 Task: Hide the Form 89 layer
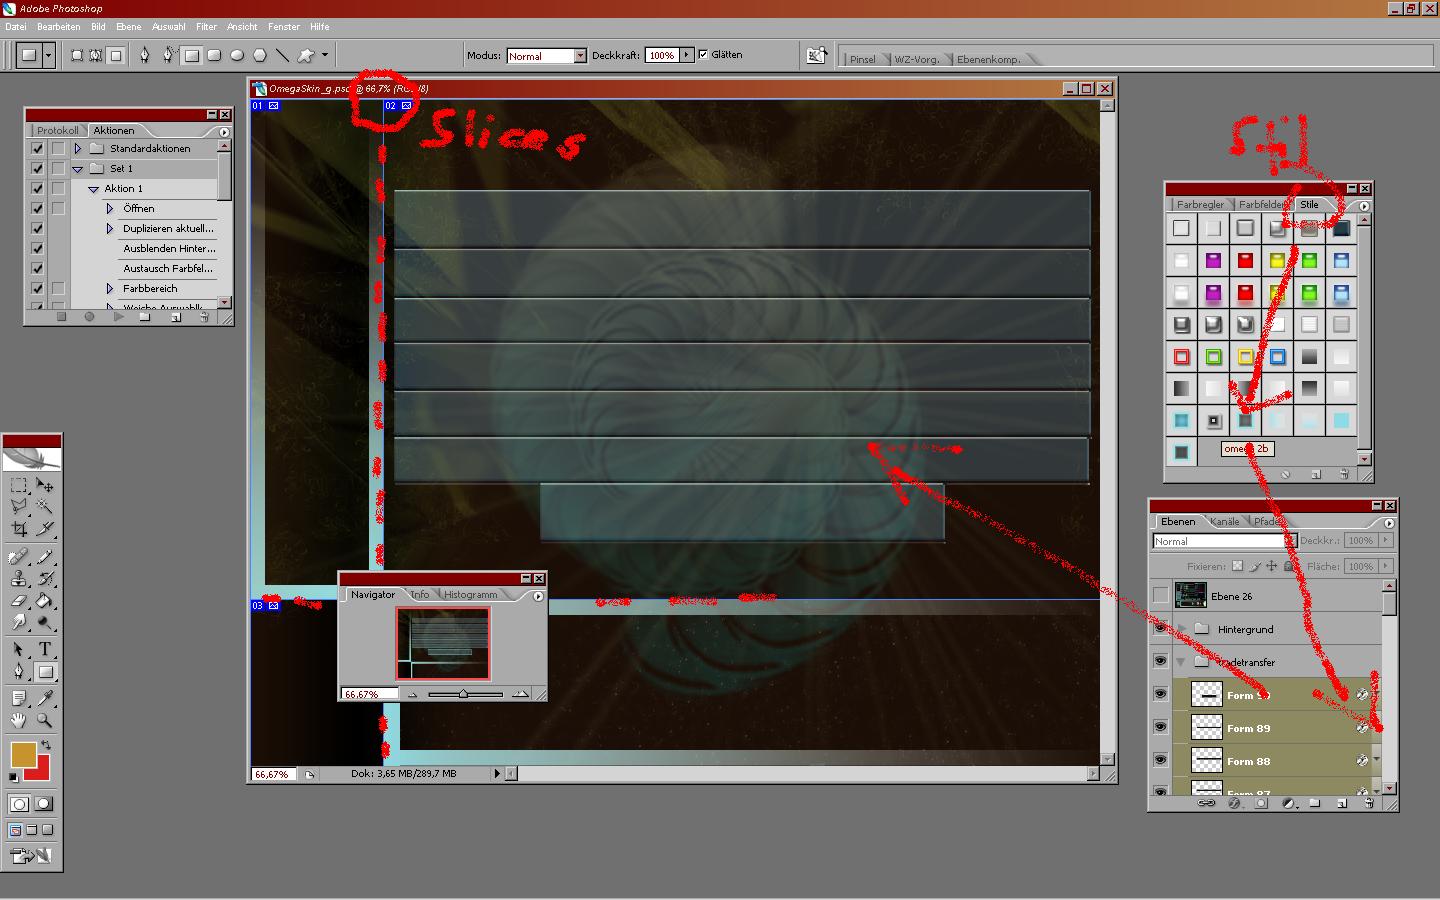tap(1160, 727)
